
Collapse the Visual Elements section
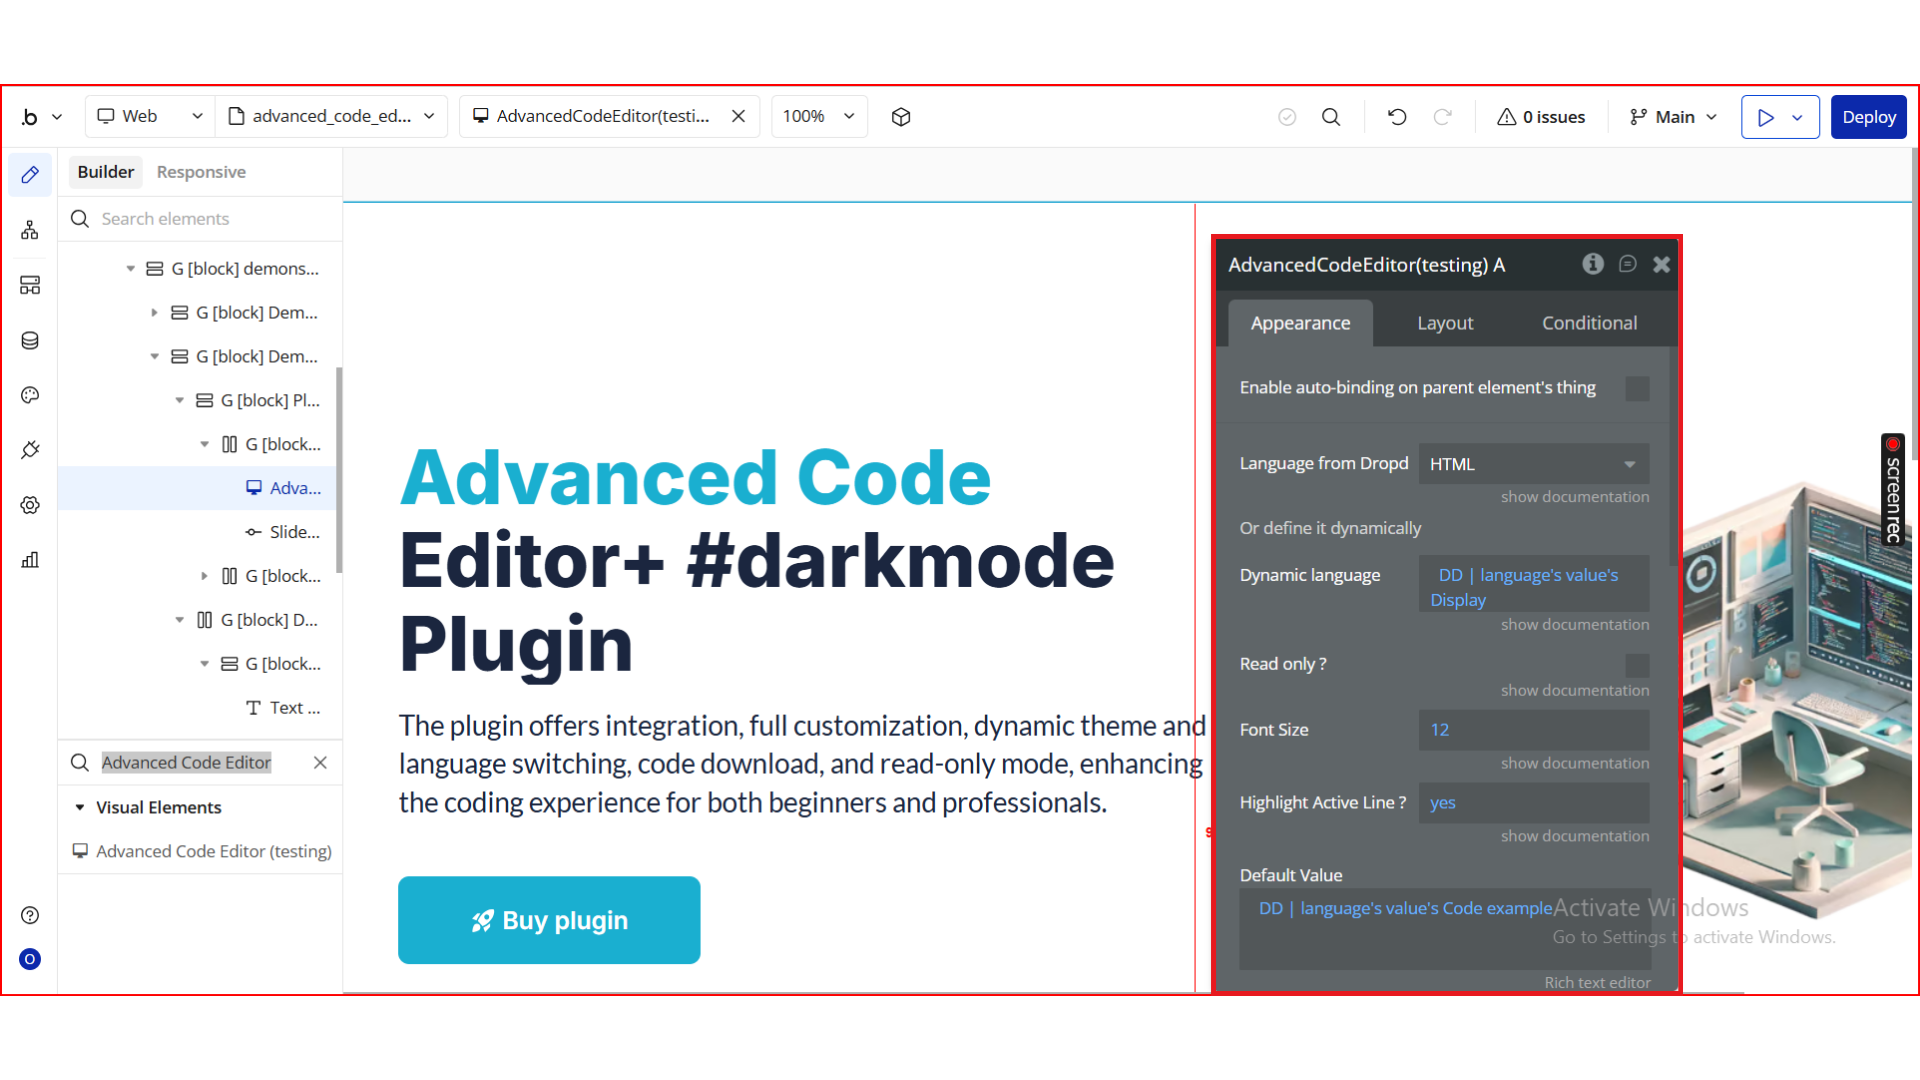point(80,807)
